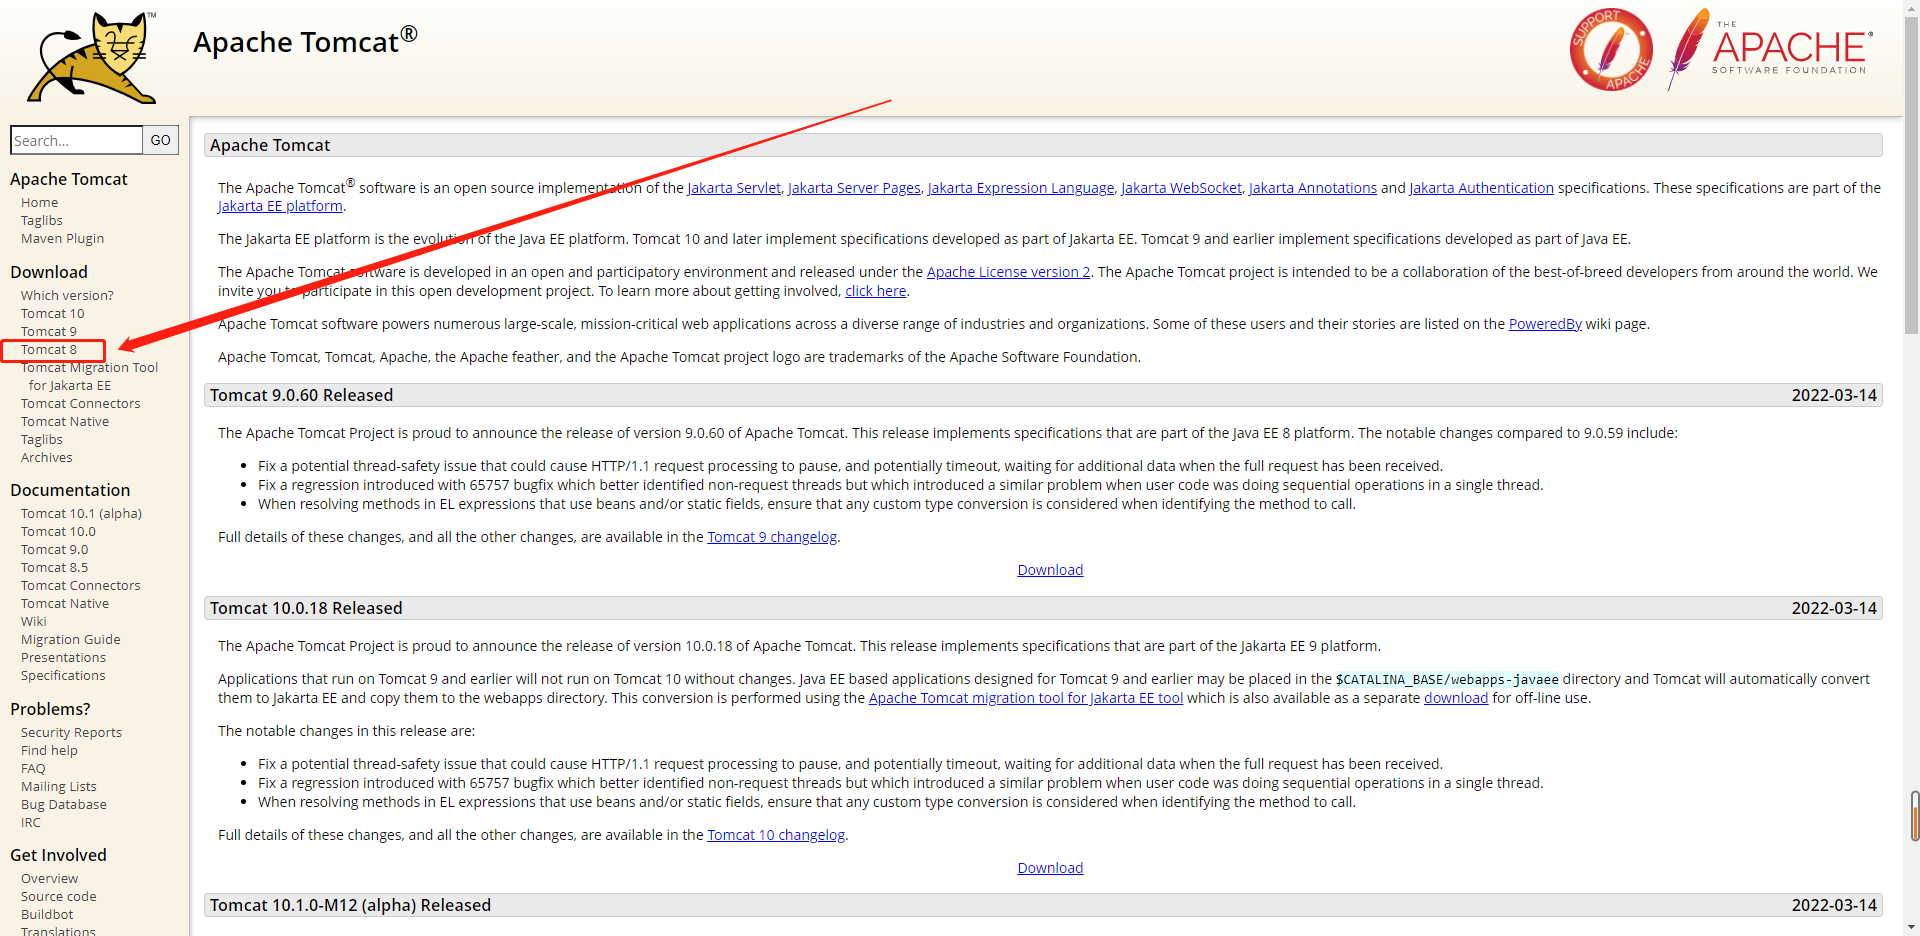Open the Tomcat 9 changelog link
Viewport: 1920px width, 936px height.
click(772, 537)
